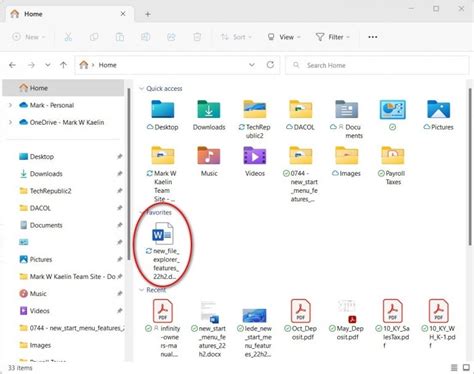Collapse the Recent section
This screenshot has width=474, height=374.
[141, 290]
